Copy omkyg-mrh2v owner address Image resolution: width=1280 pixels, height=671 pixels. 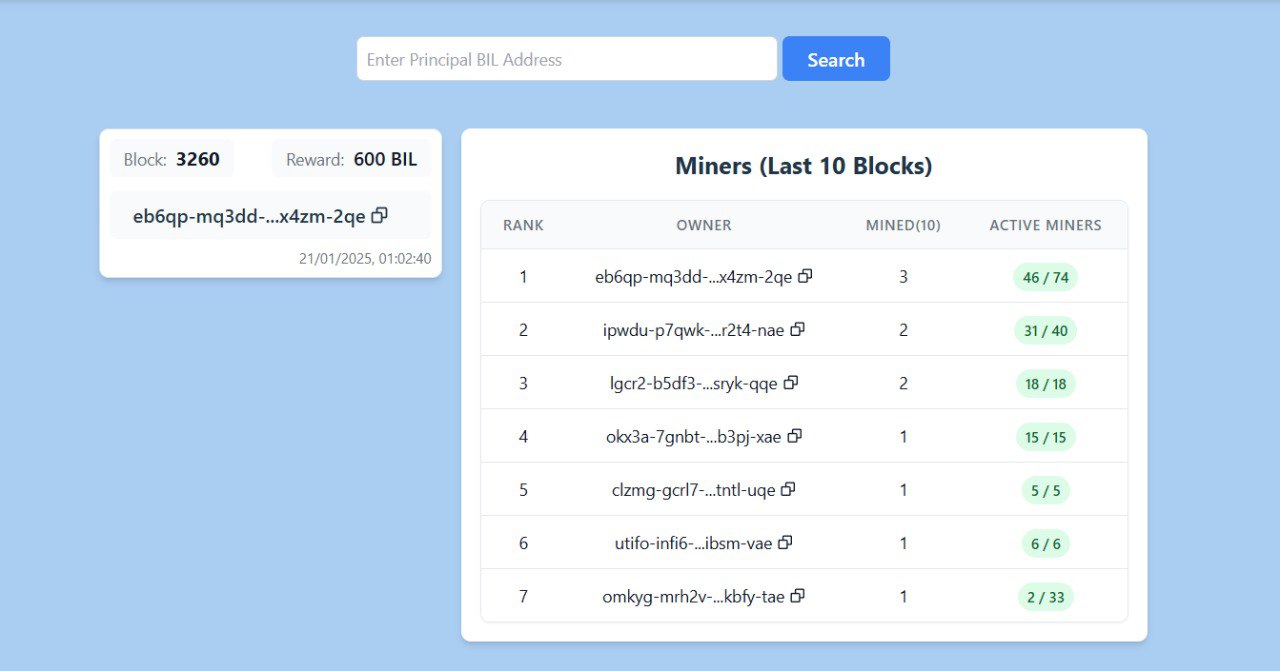[797, 596]
